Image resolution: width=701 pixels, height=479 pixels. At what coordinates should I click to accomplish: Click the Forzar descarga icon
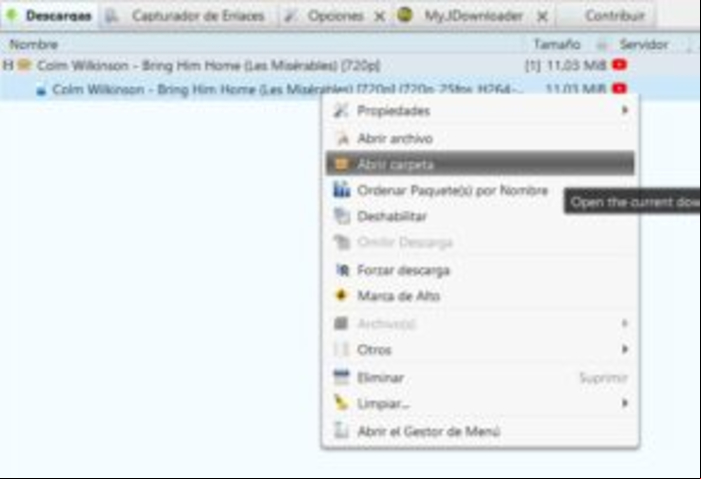click(342, 270)
